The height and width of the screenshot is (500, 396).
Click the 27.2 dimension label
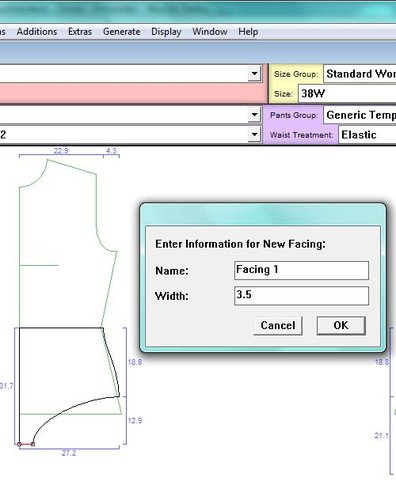(x=69, y=453)
